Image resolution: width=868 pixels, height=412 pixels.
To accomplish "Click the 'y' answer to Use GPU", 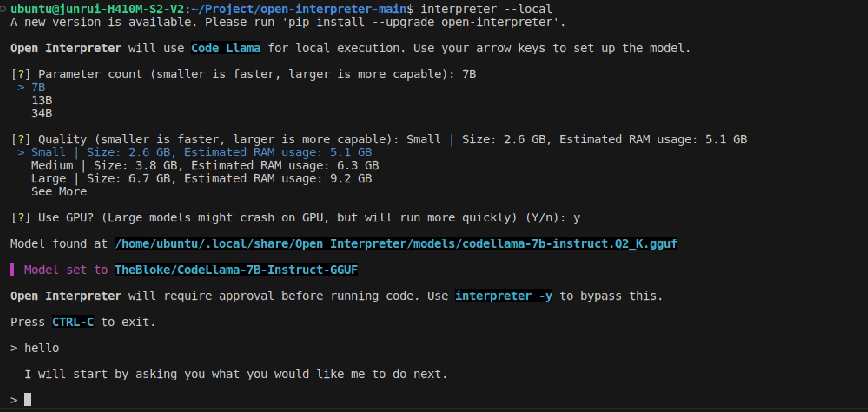I will tap(575, 217).
